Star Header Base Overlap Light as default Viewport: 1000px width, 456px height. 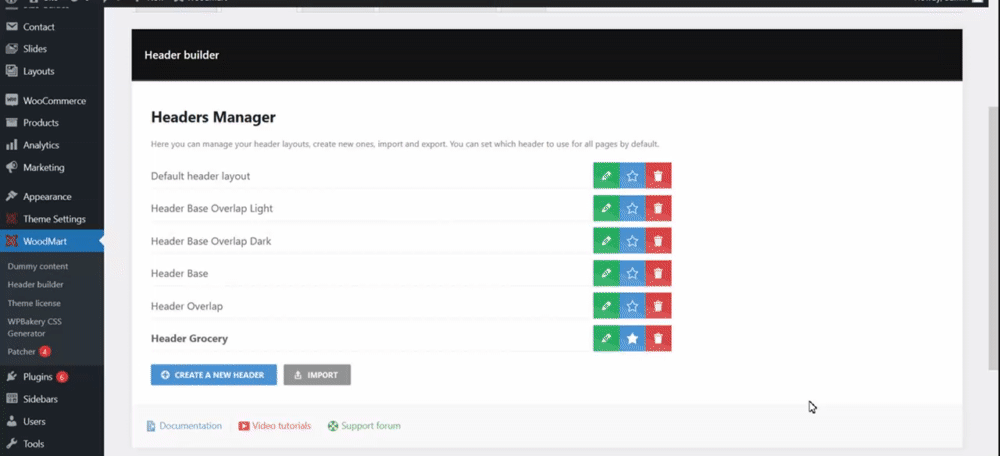coord(632,208)
